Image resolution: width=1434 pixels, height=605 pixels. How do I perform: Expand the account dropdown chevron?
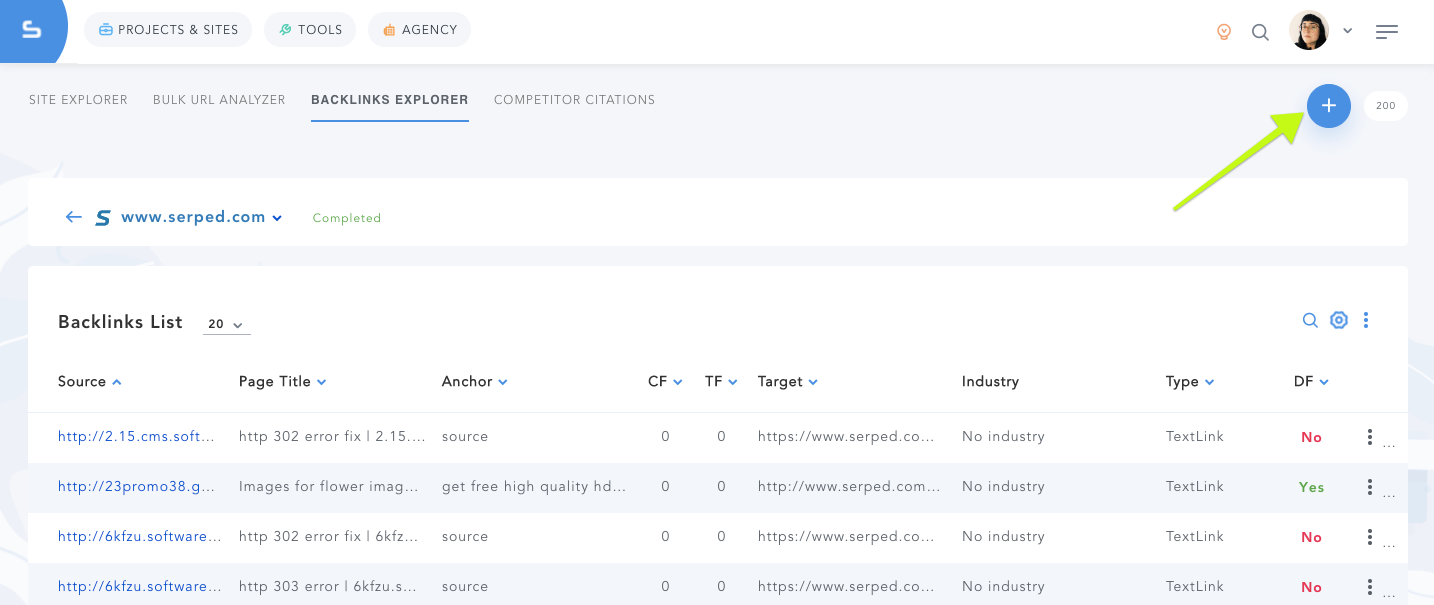pyautogui.click(x=1347, y=31)
